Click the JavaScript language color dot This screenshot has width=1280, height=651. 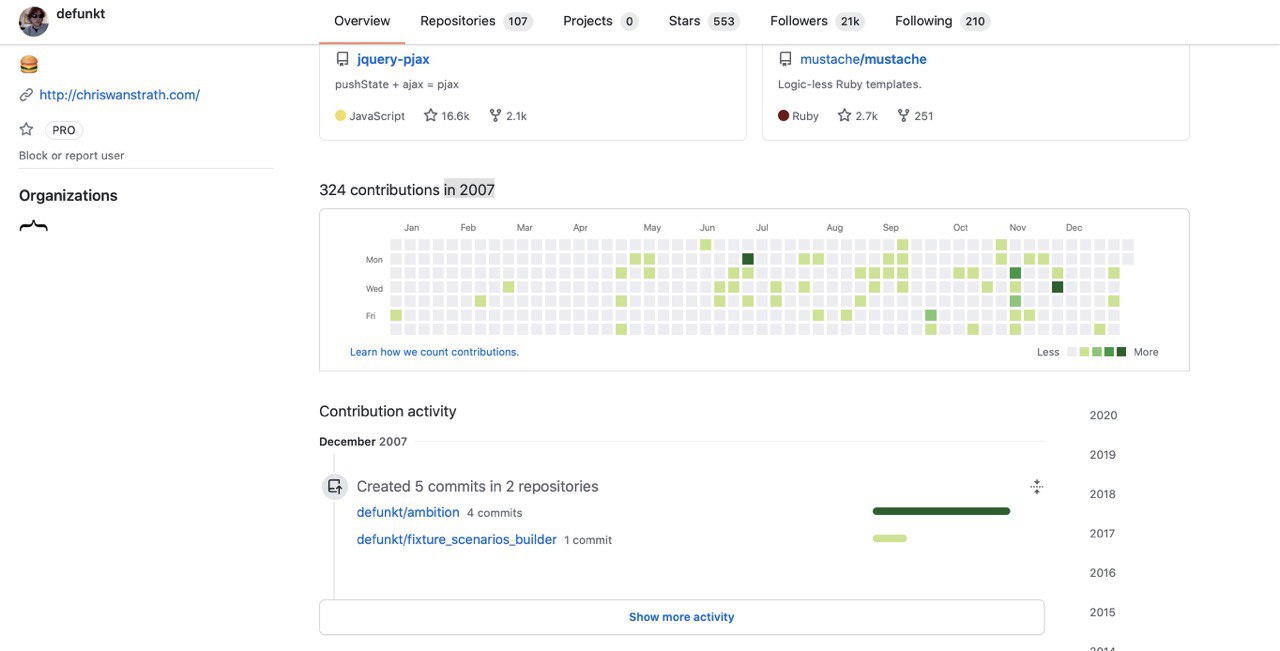(x=341, y=116)
